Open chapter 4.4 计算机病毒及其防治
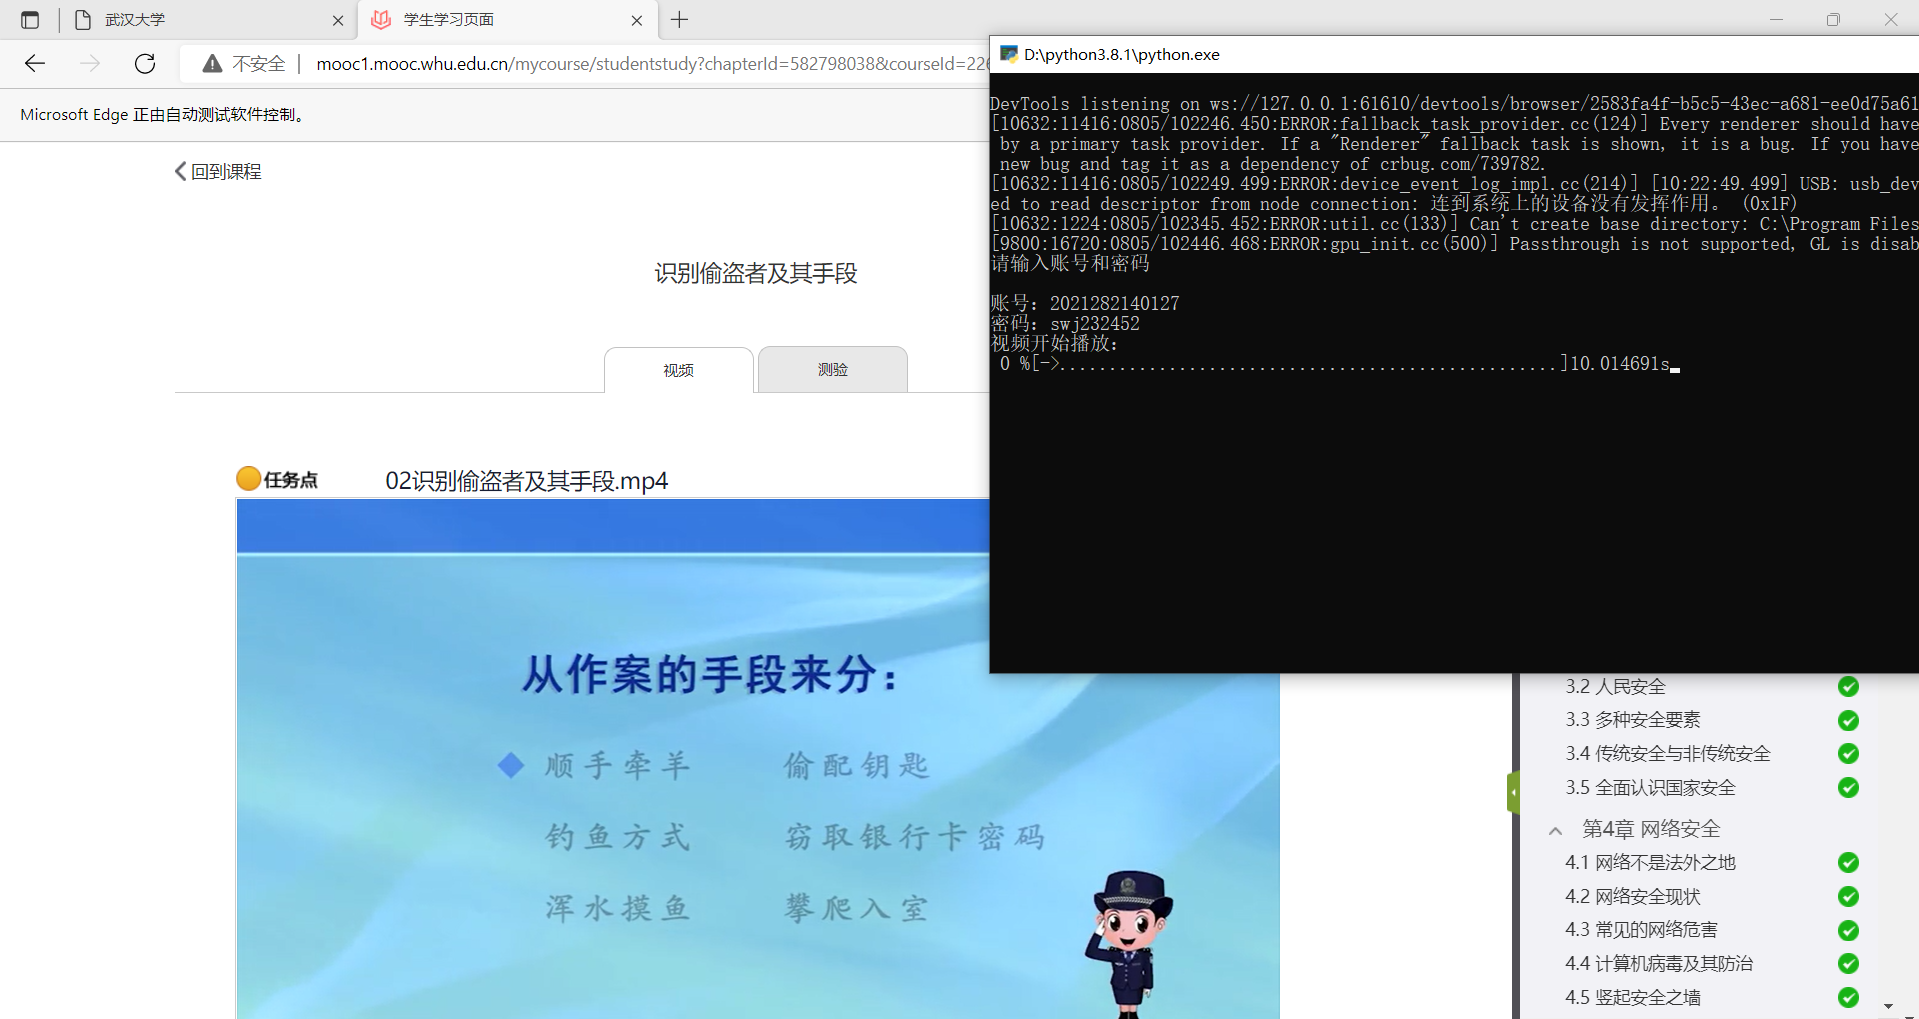 (x=1659, y=964)
